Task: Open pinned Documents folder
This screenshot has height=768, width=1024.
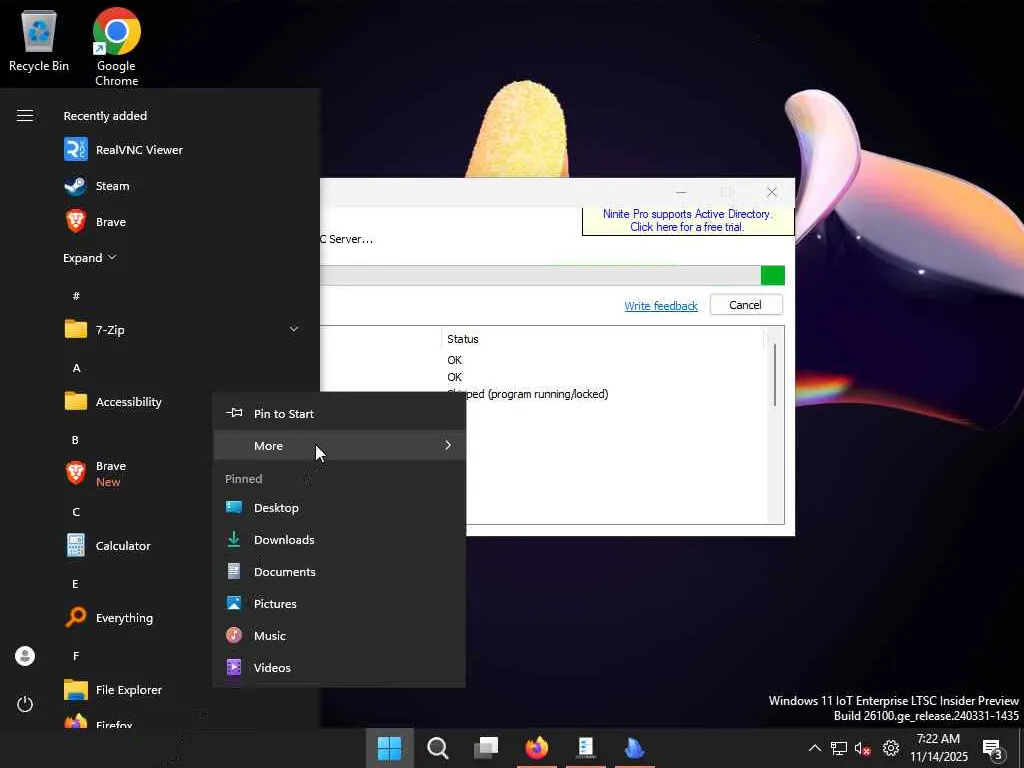Action: [x=339, y=571]
